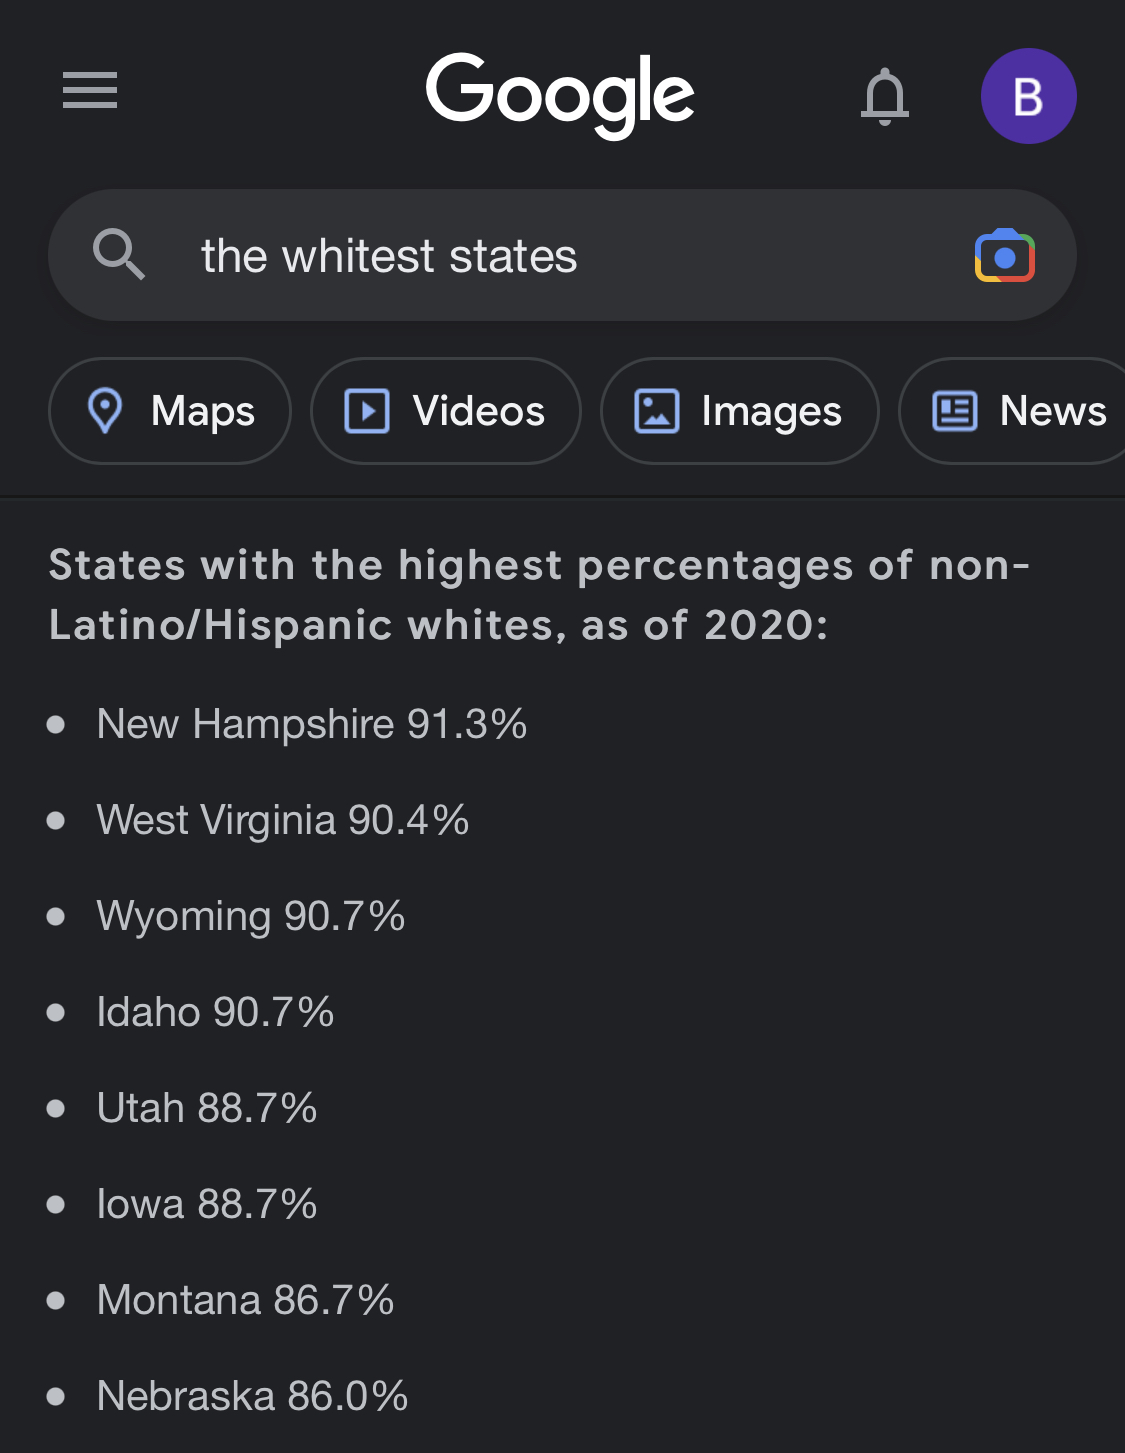Click the Nebraska 86.0% entry
This screenshot has height=1453, width=1125.
[x=252, y=1396]
